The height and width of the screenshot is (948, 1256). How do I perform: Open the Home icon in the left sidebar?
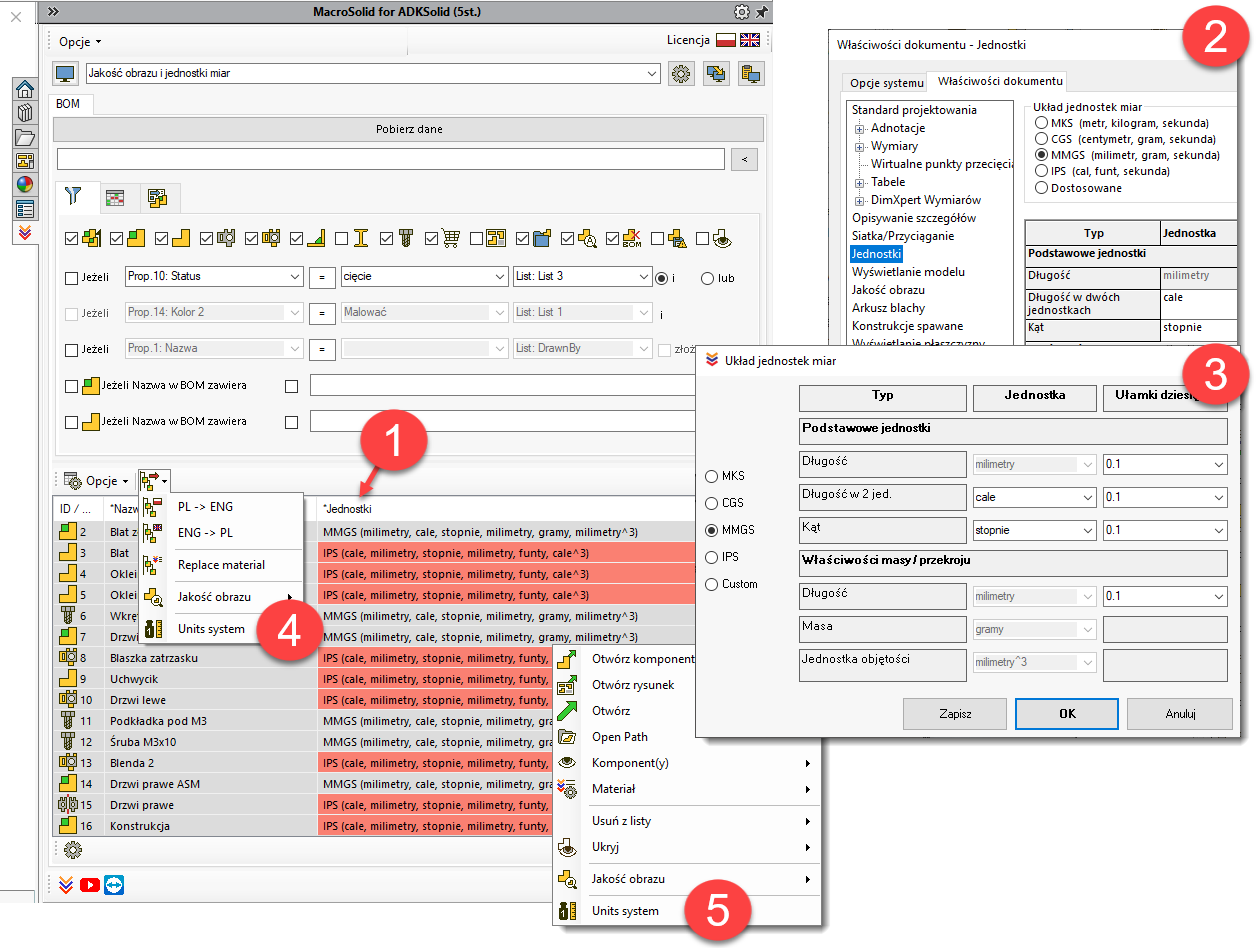point(25,89)
